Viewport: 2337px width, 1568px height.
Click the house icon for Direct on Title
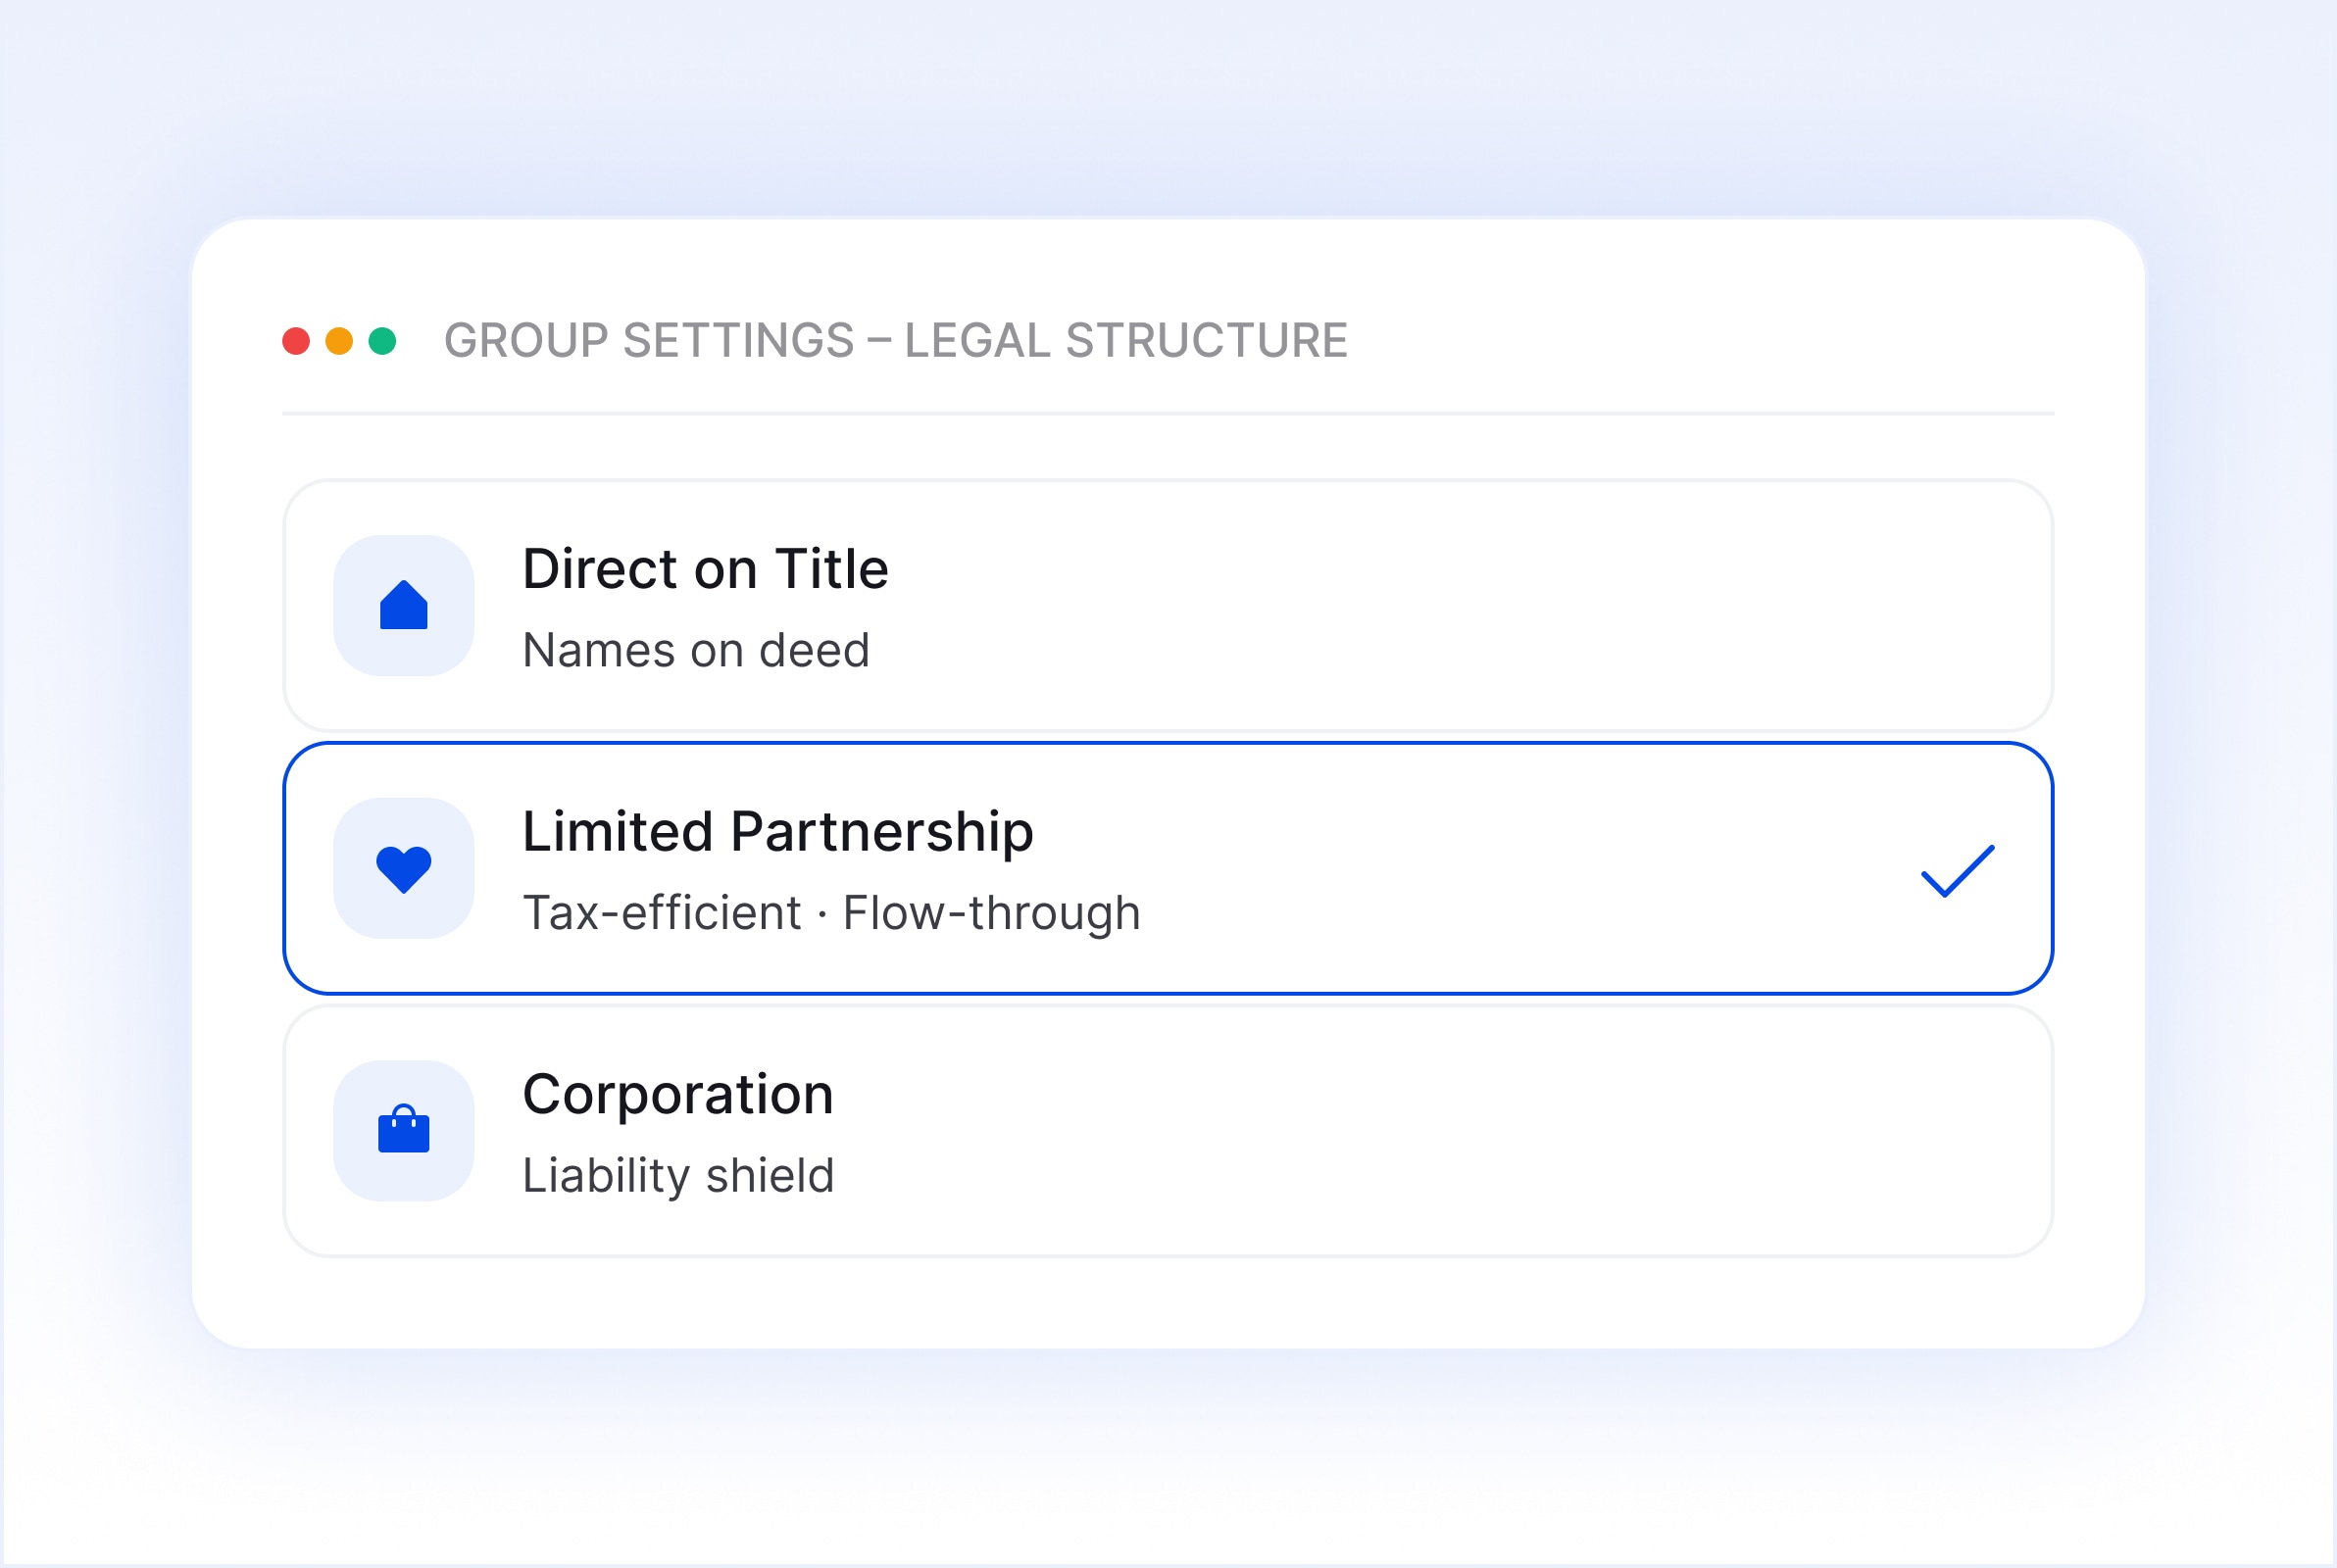point(403,607)
